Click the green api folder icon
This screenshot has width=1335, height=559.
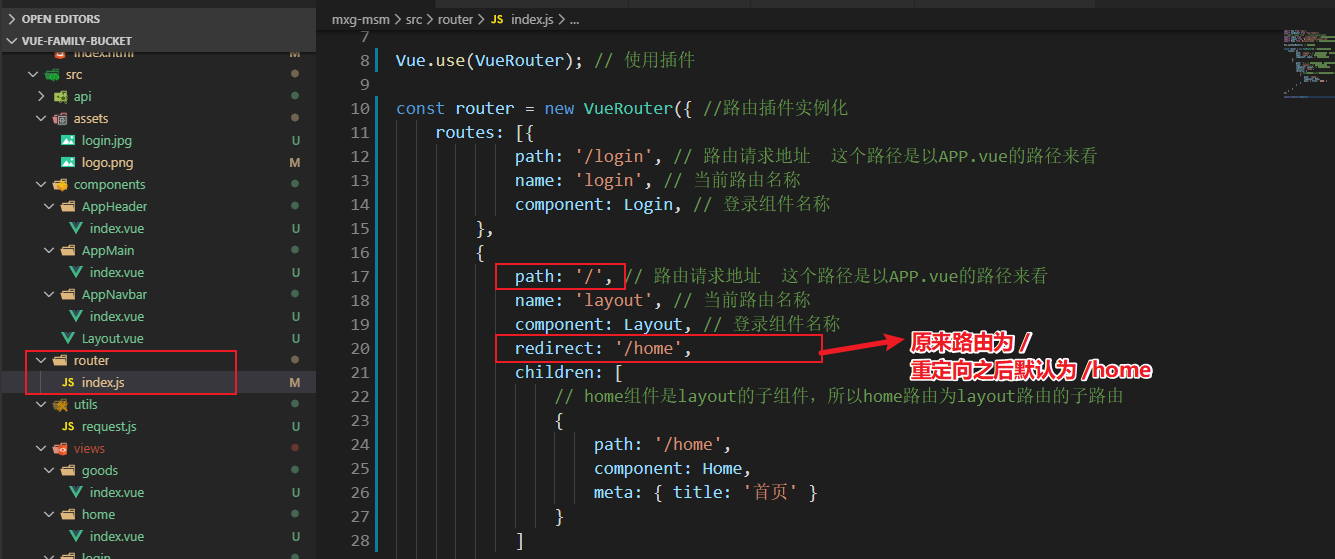pyautogui.click(x=61, y=97)
